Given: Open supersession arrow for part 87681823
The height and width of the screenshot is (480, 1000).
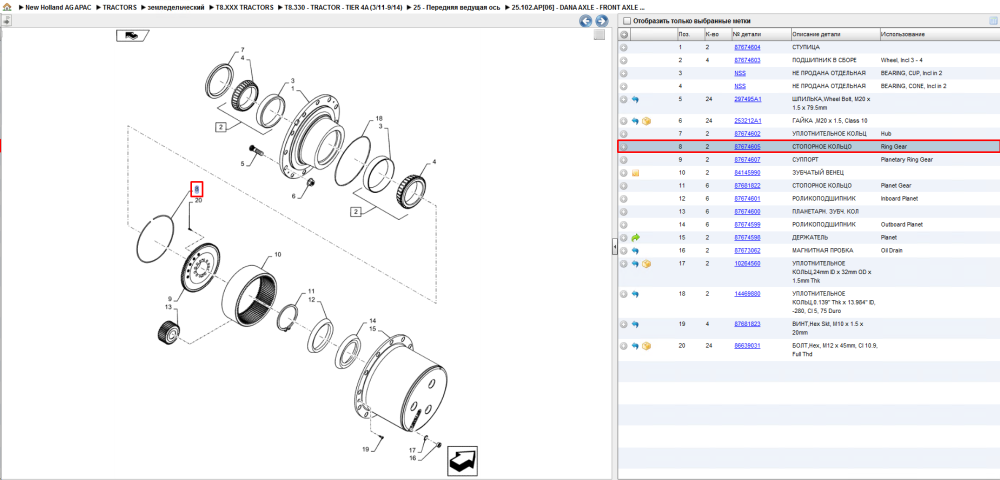Looking at the screenshot, I should tap(635, 324).
